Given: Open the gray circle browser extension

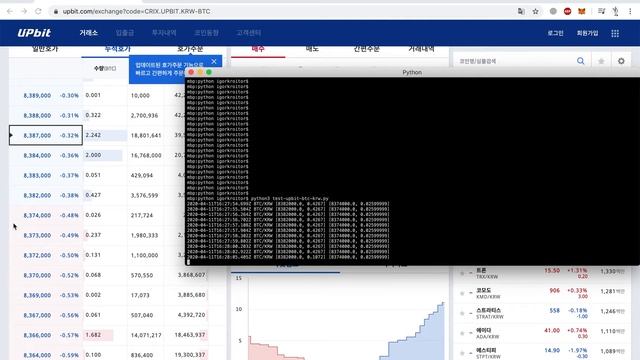Looking at the screenshot, I should (553, 11).
